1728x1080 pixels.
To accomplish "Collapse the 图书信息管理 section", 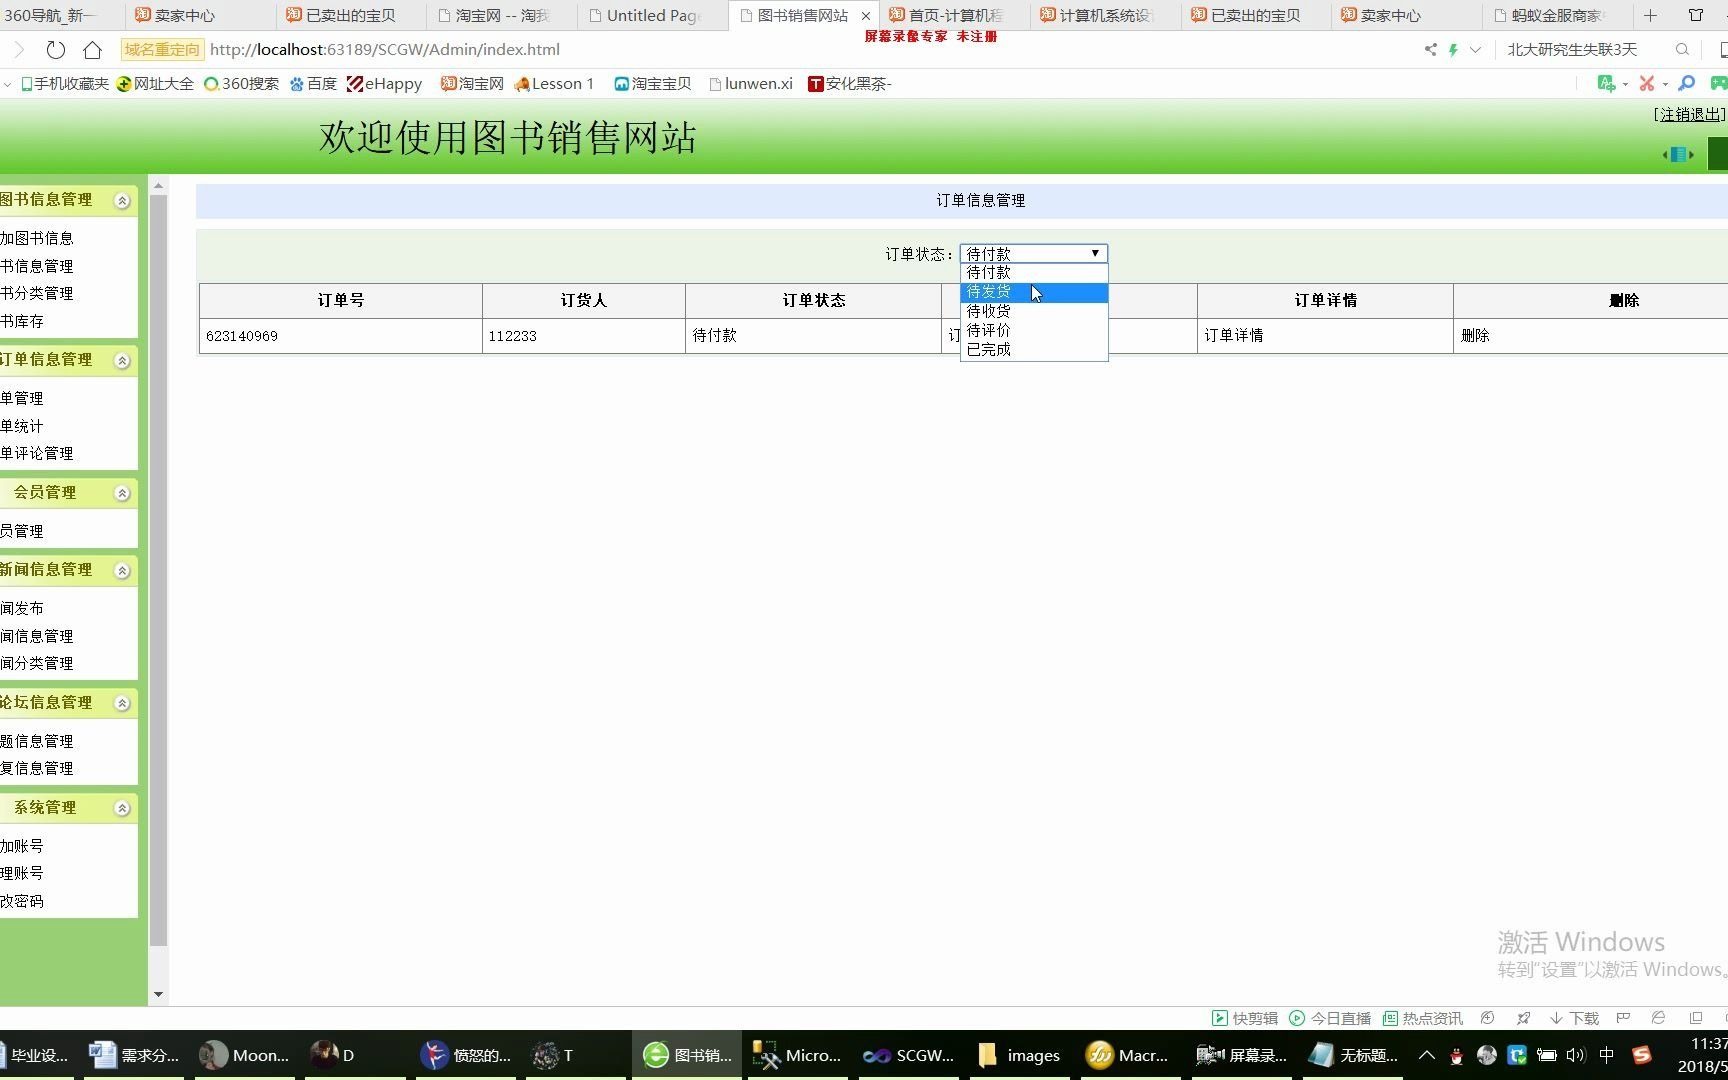I will coord(122,200).
